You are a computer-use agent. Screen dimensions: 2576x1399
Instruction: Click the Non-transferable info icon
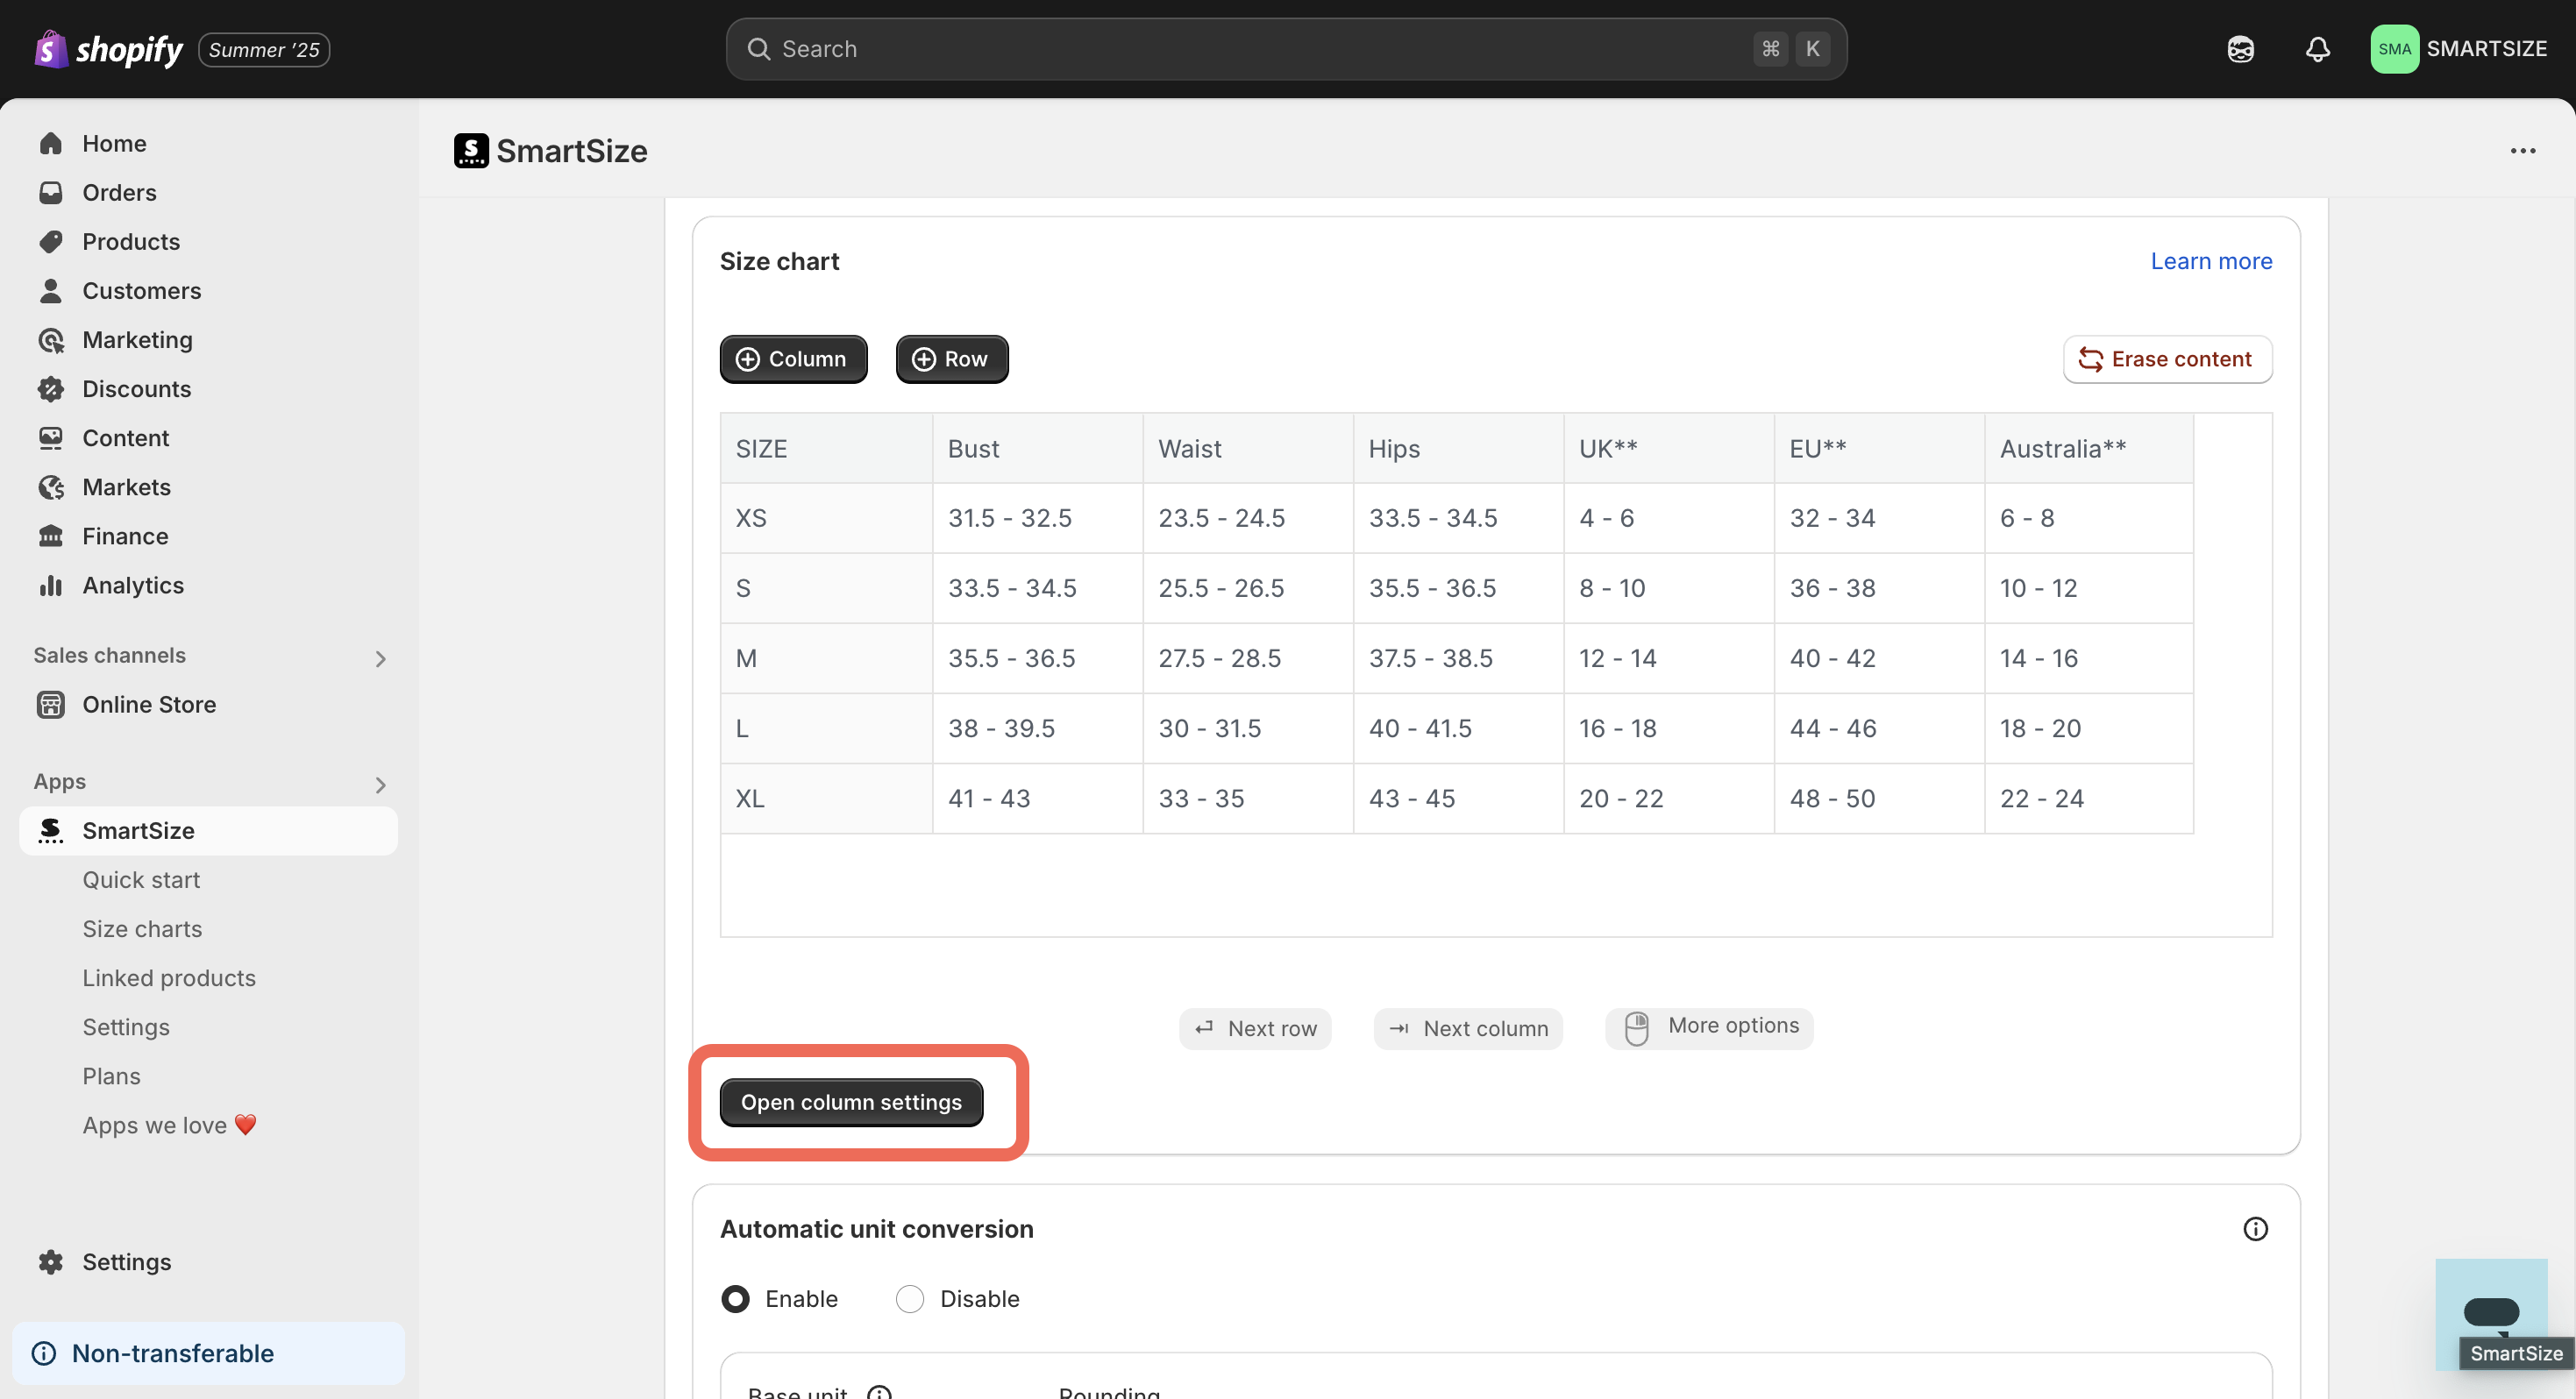click(x=44, y=1353)
